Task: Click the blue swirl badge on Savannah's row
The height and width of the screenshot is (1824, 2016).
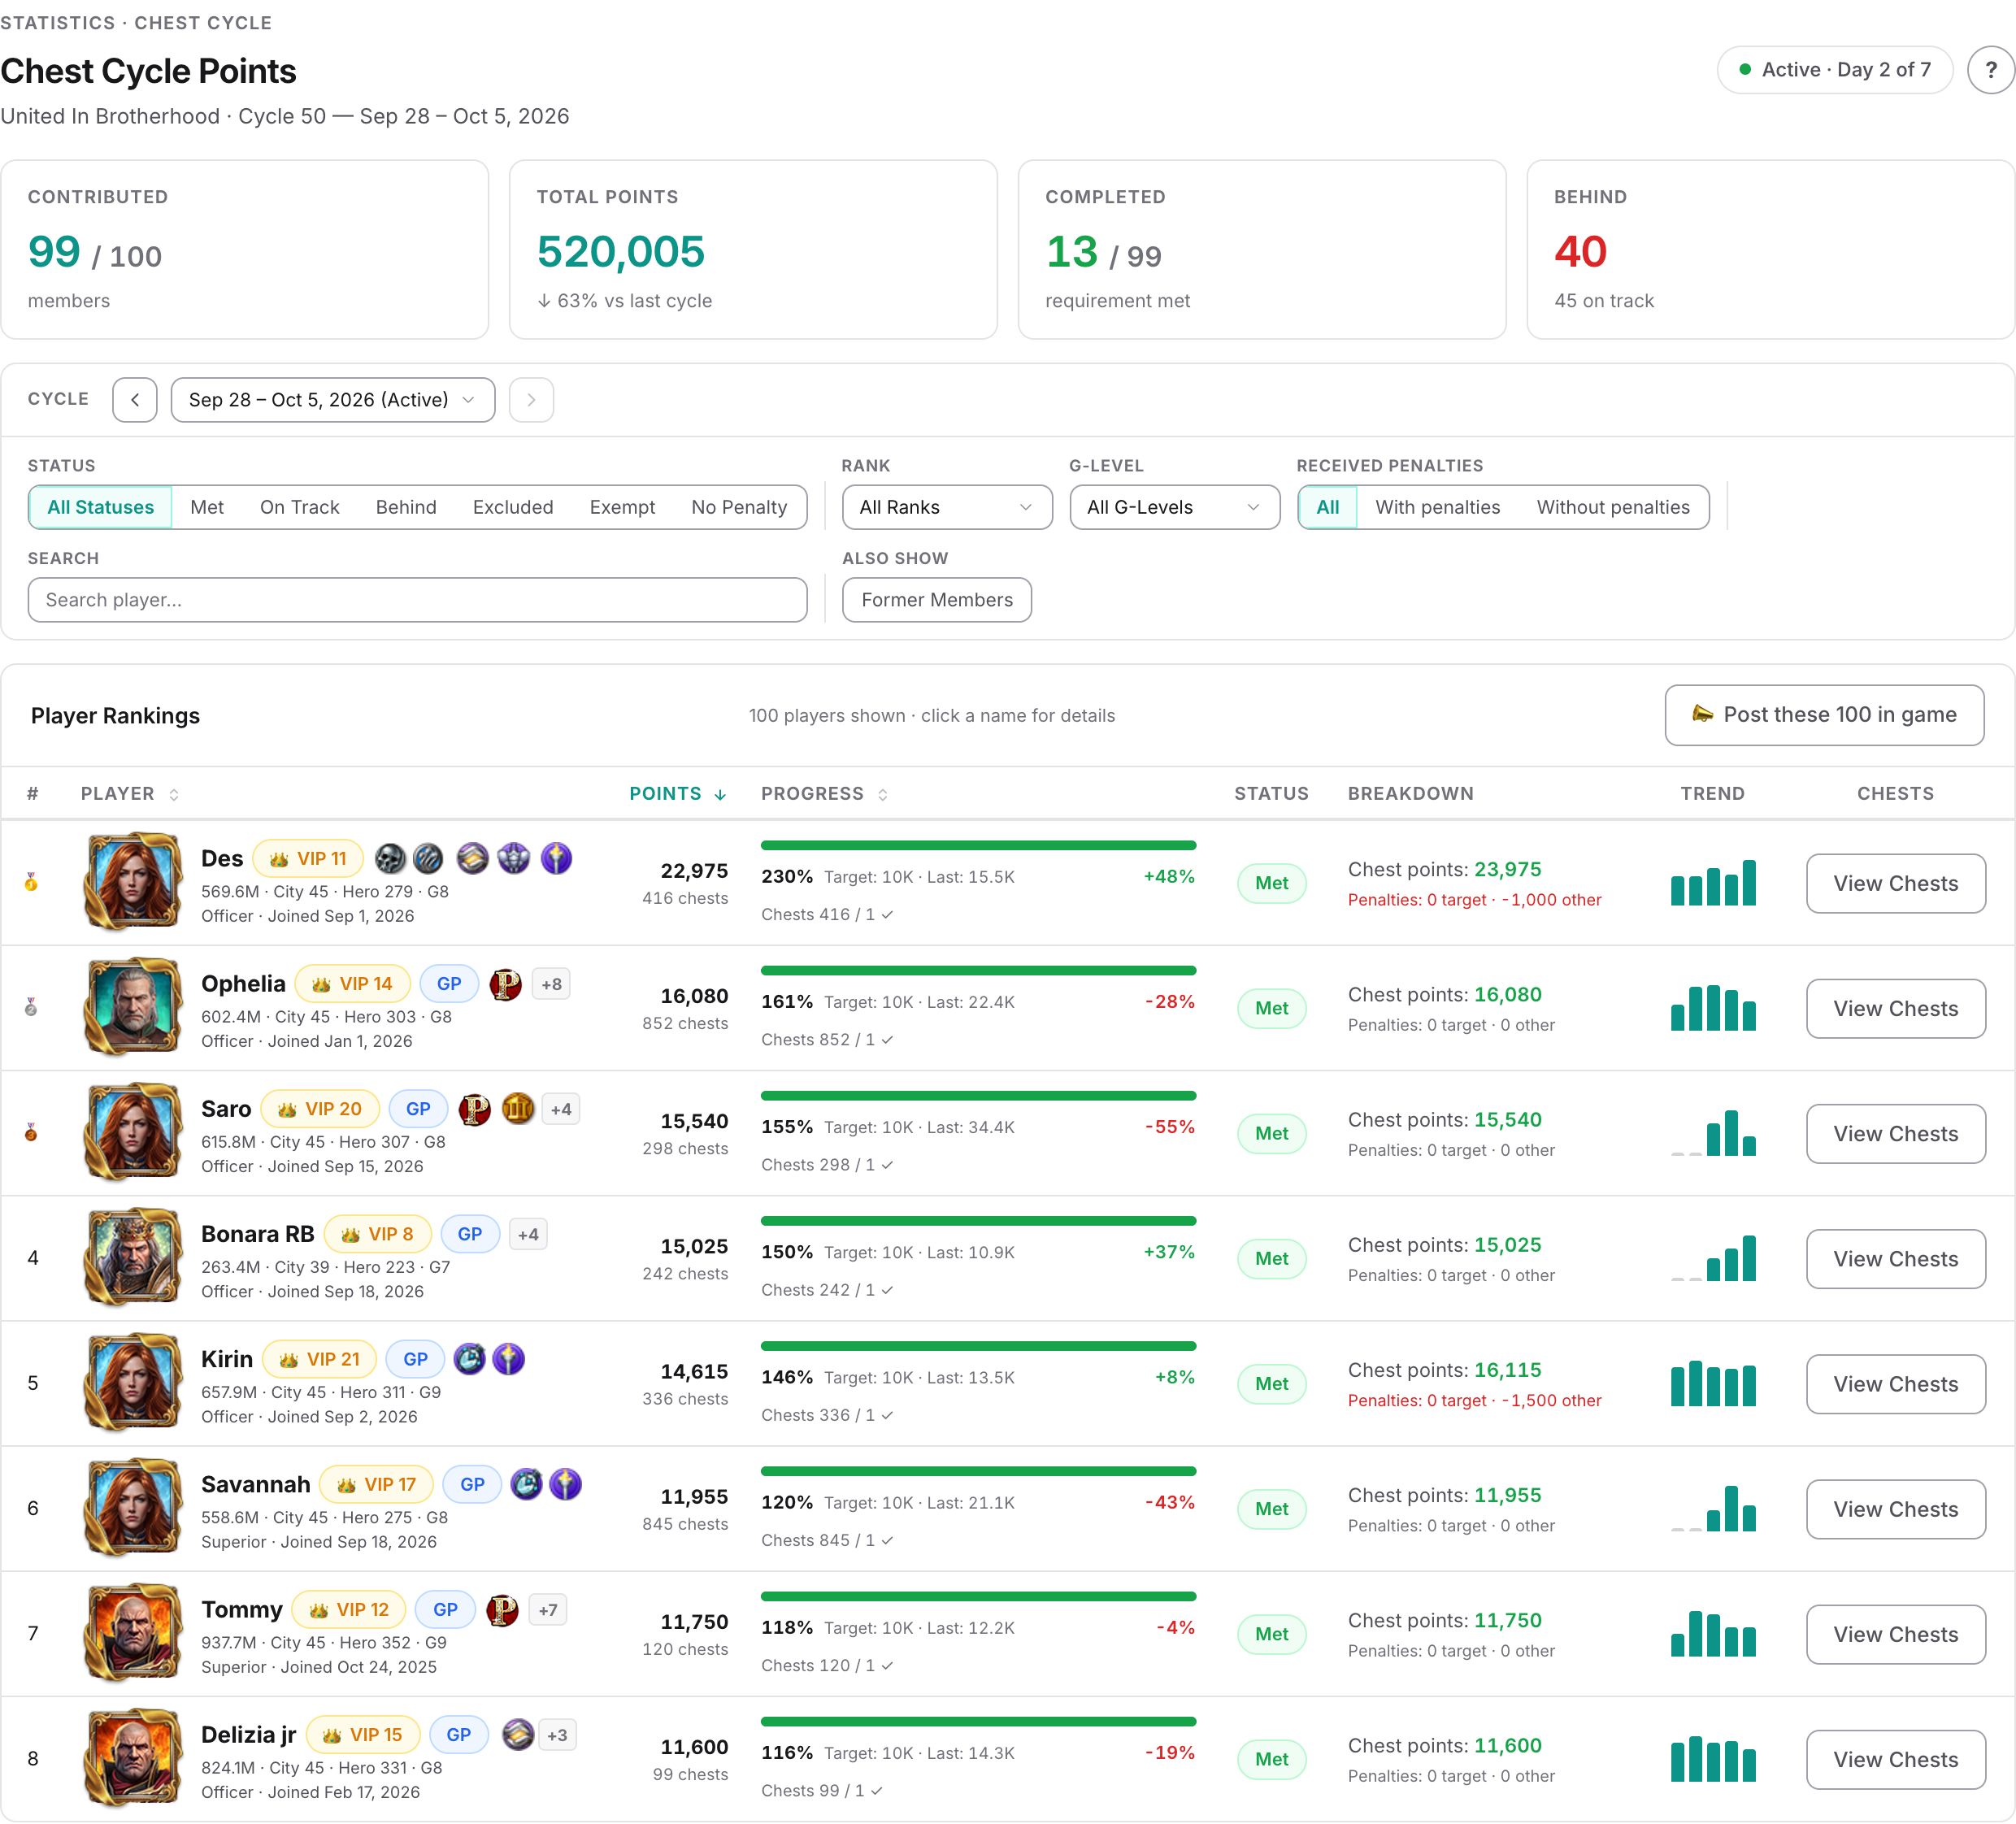Action: coord(526,1484)
